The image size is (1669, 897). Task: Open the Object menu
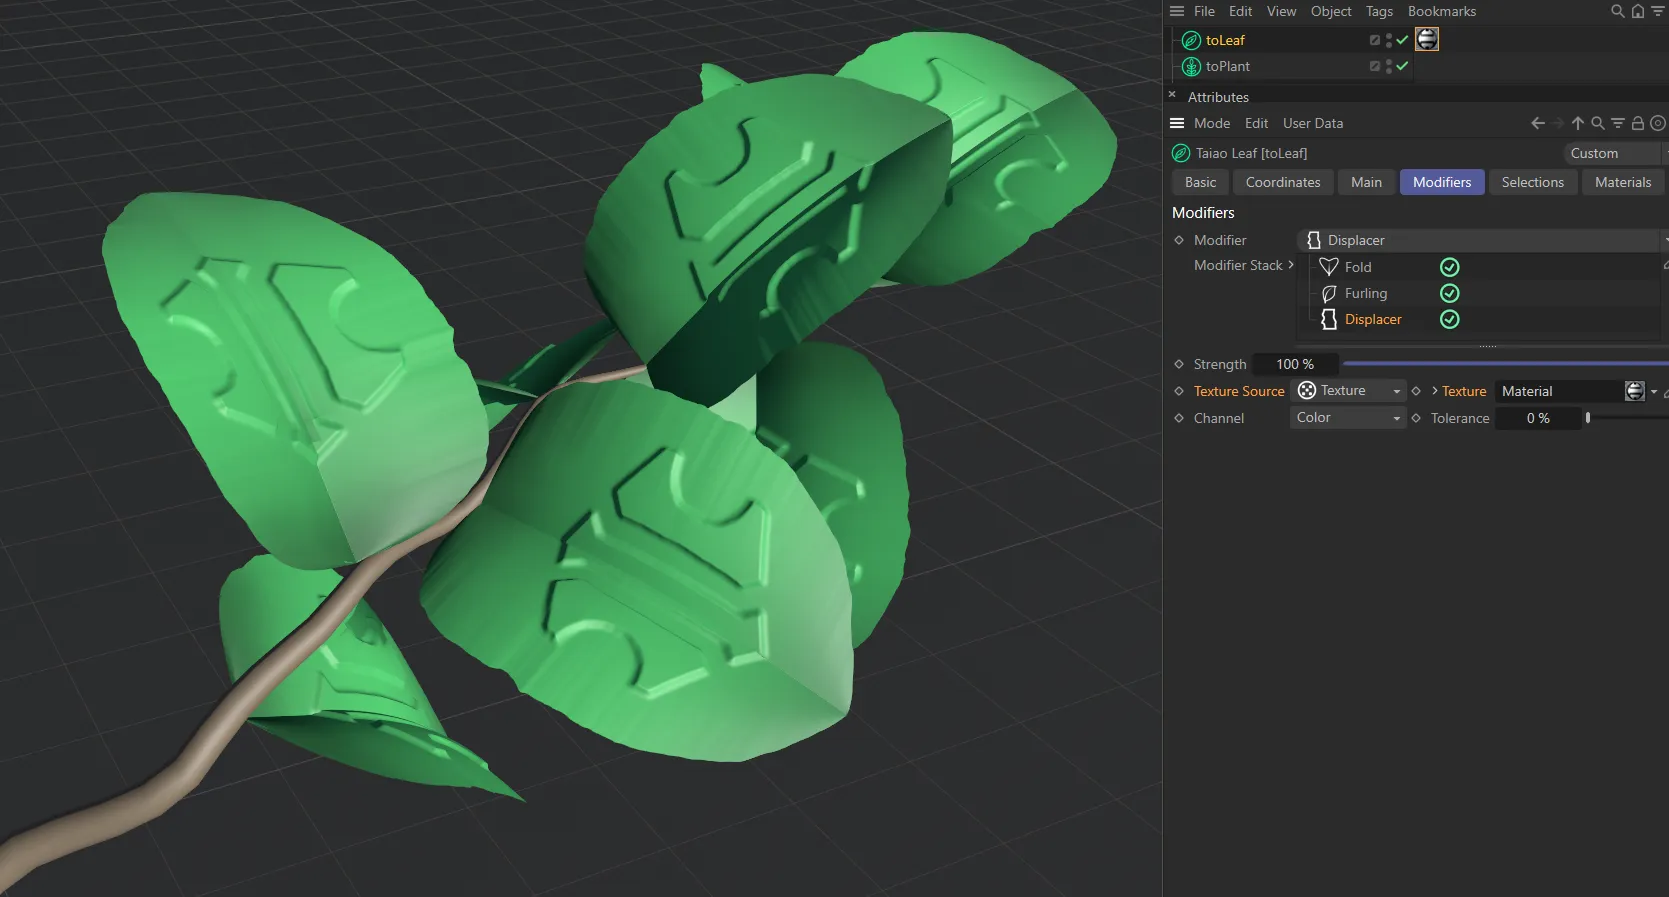pos(1331,11)
